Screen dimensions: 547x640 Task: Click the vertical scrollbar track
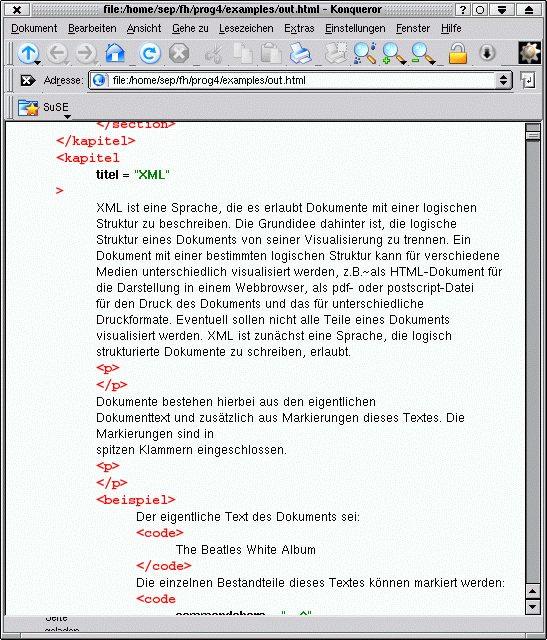pos(532,359)
